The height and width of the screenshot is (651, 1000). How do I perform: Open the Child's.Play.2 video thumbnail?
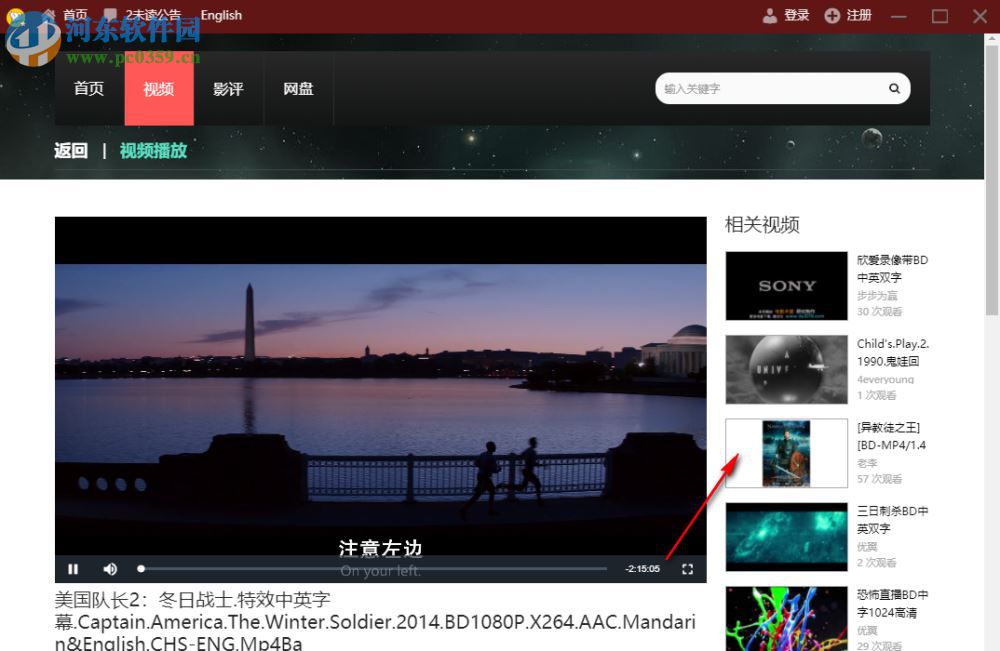tap(786, 369)
